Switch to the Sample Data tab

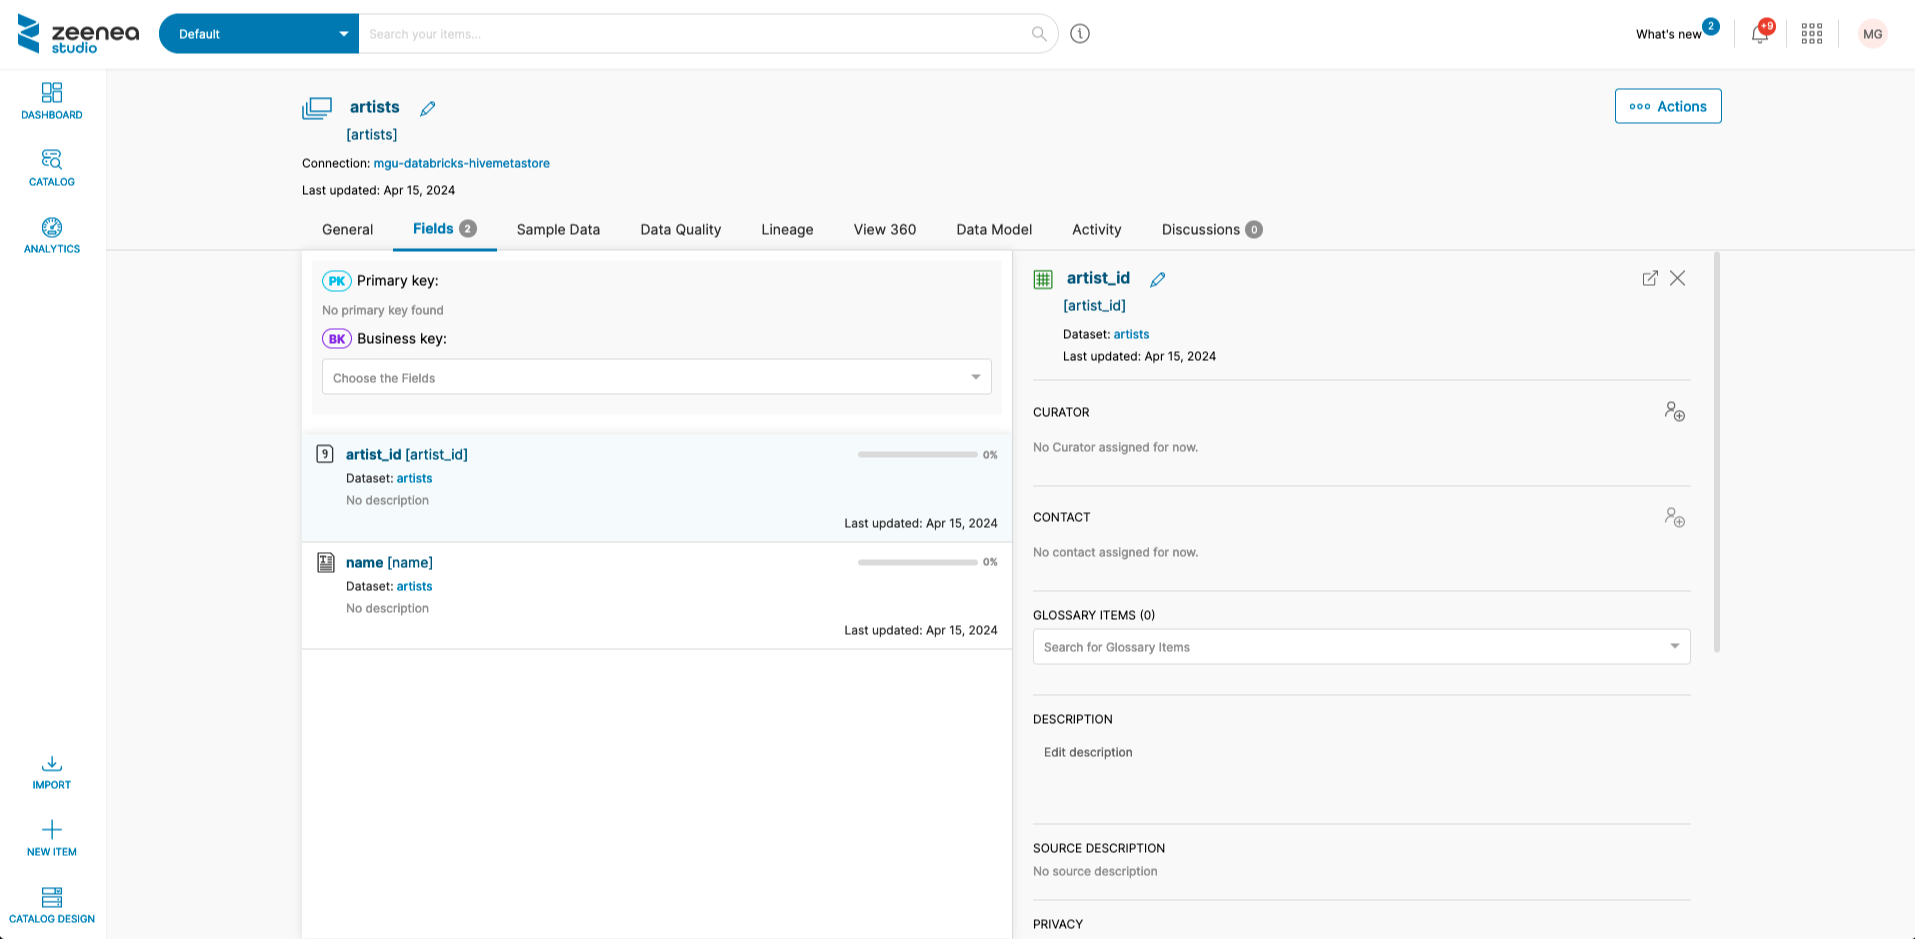tap(558, 229)
